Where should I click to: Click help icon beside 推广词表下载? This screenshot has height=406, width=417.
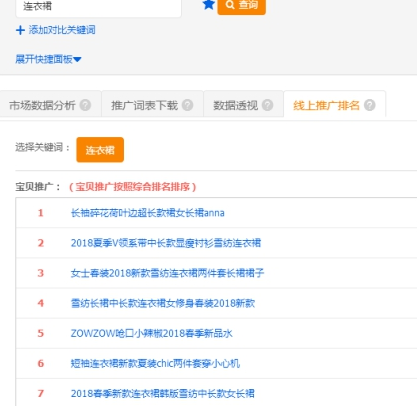188,105
